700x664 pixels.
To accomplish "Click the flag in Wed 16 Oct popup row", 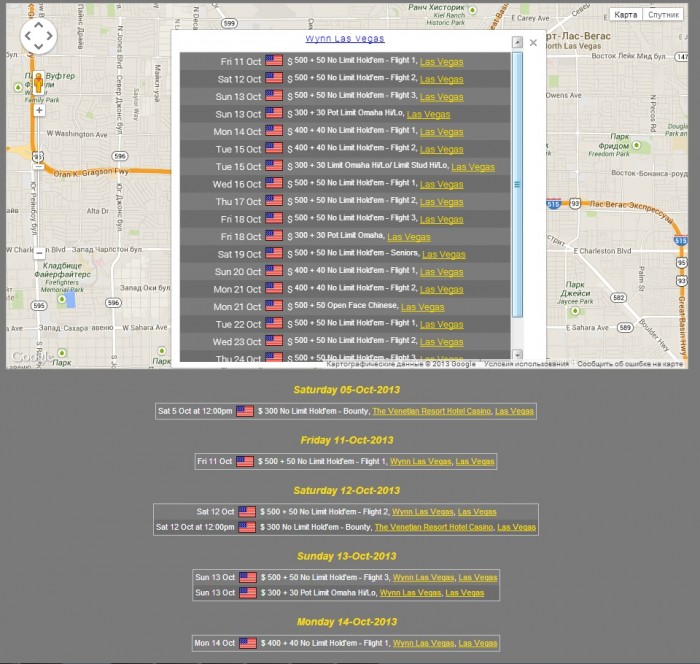I will coord(274,183).
